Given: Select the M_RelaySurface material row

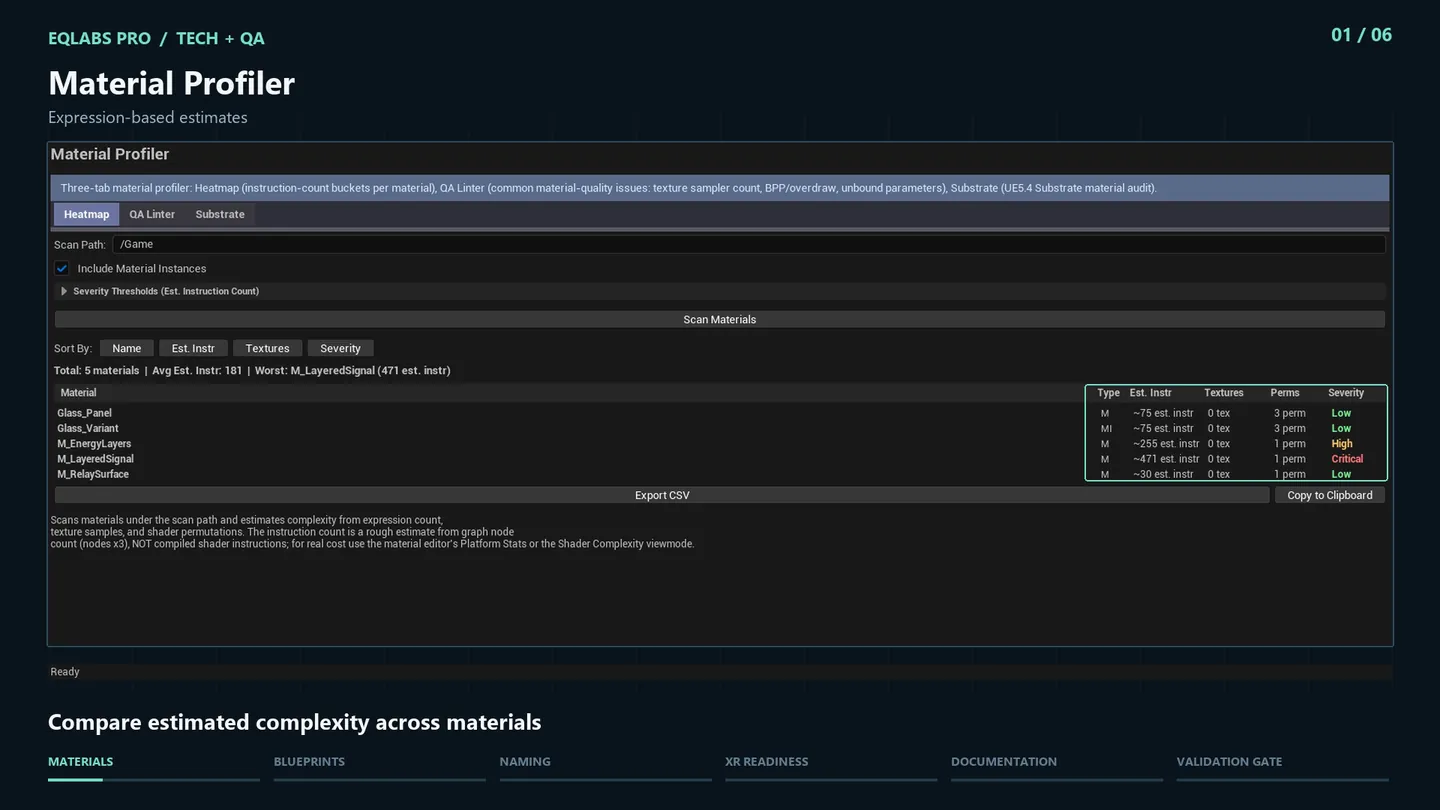Looking at the screenshot, I should coord(720,474).
